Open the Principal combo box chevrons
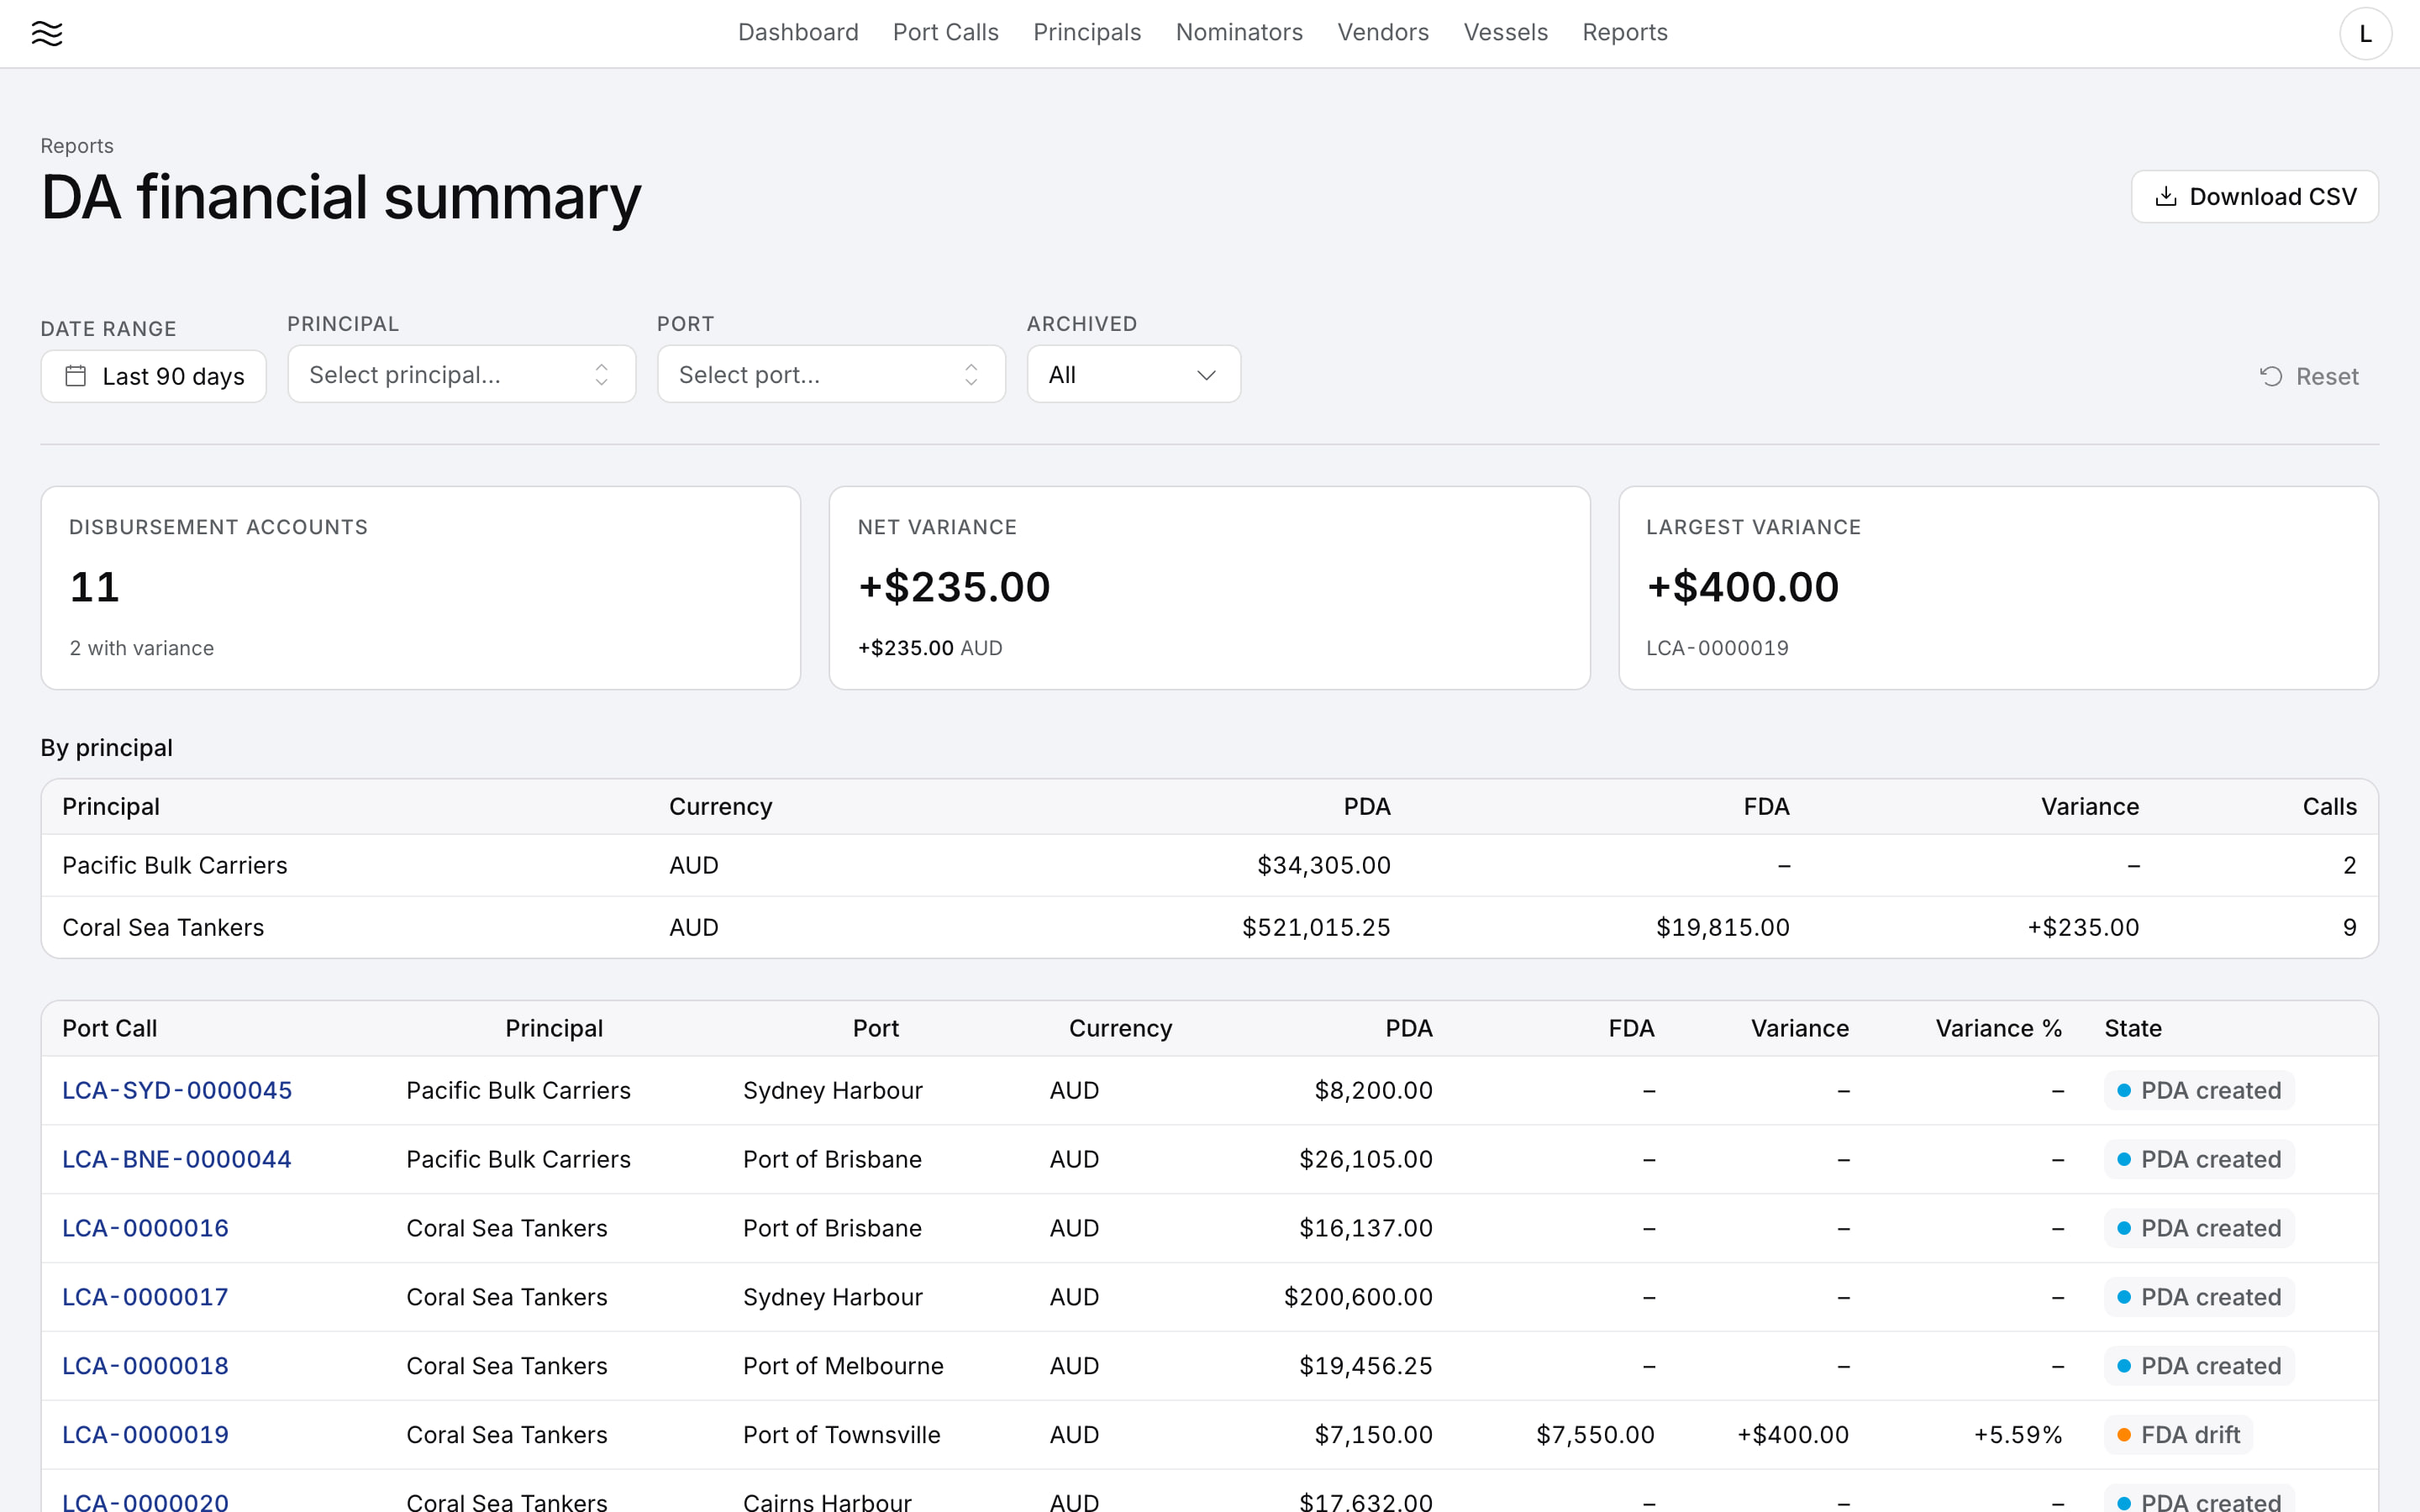 (601, 374)
